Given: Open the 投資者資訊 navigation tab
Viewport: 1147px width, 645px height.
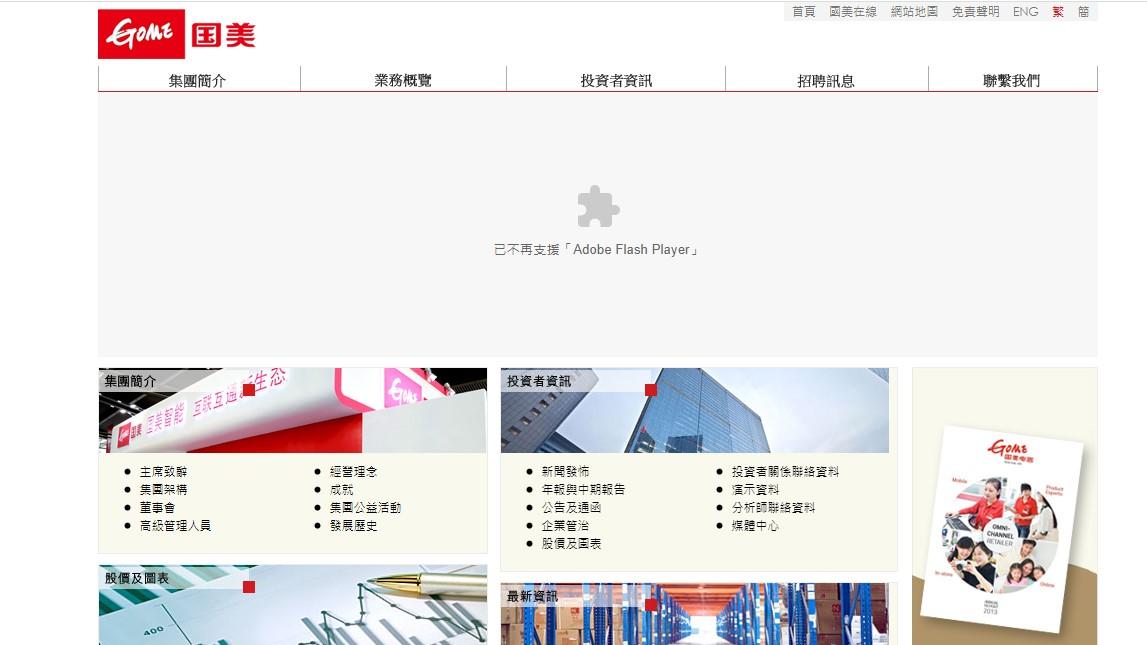Looking at the screenshot, I should tap(616, 80).
